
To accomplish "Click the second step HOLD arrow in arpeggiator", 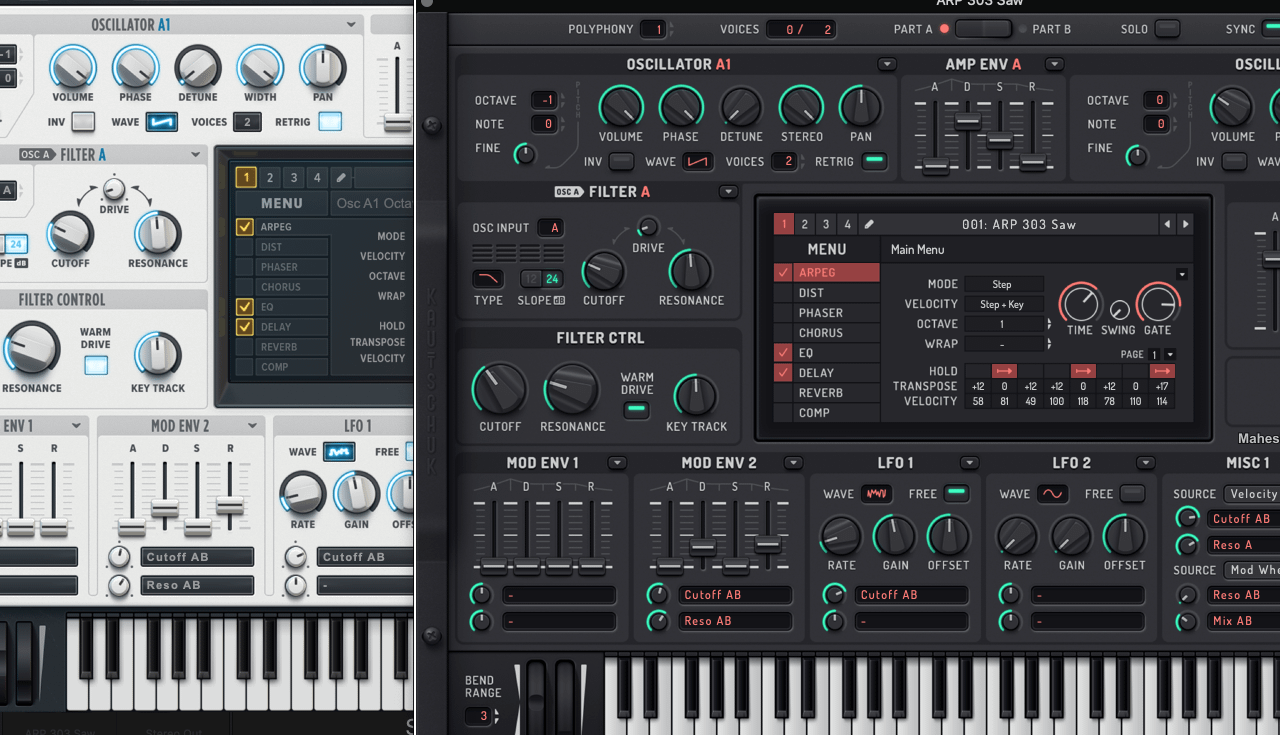I will pos(1004,371).
